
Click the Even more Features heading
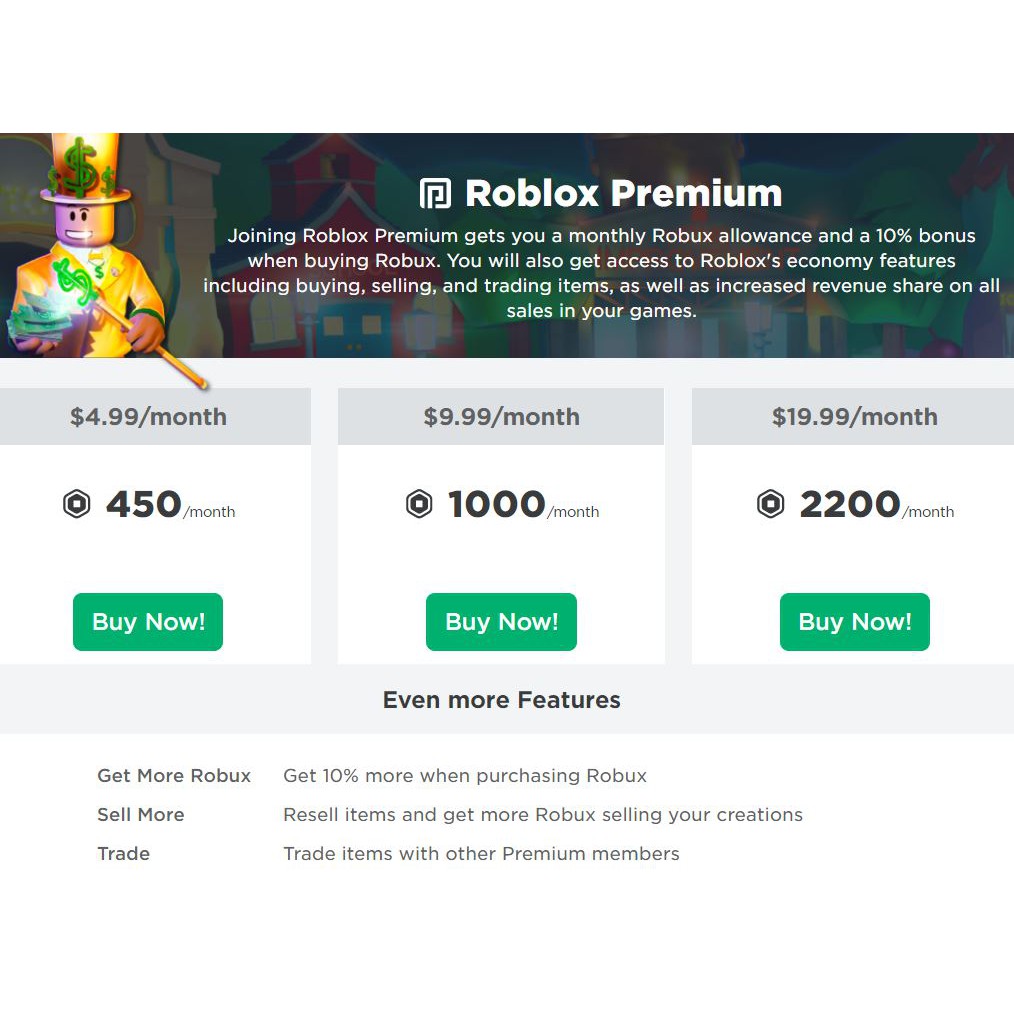click(x=501, y=700)
